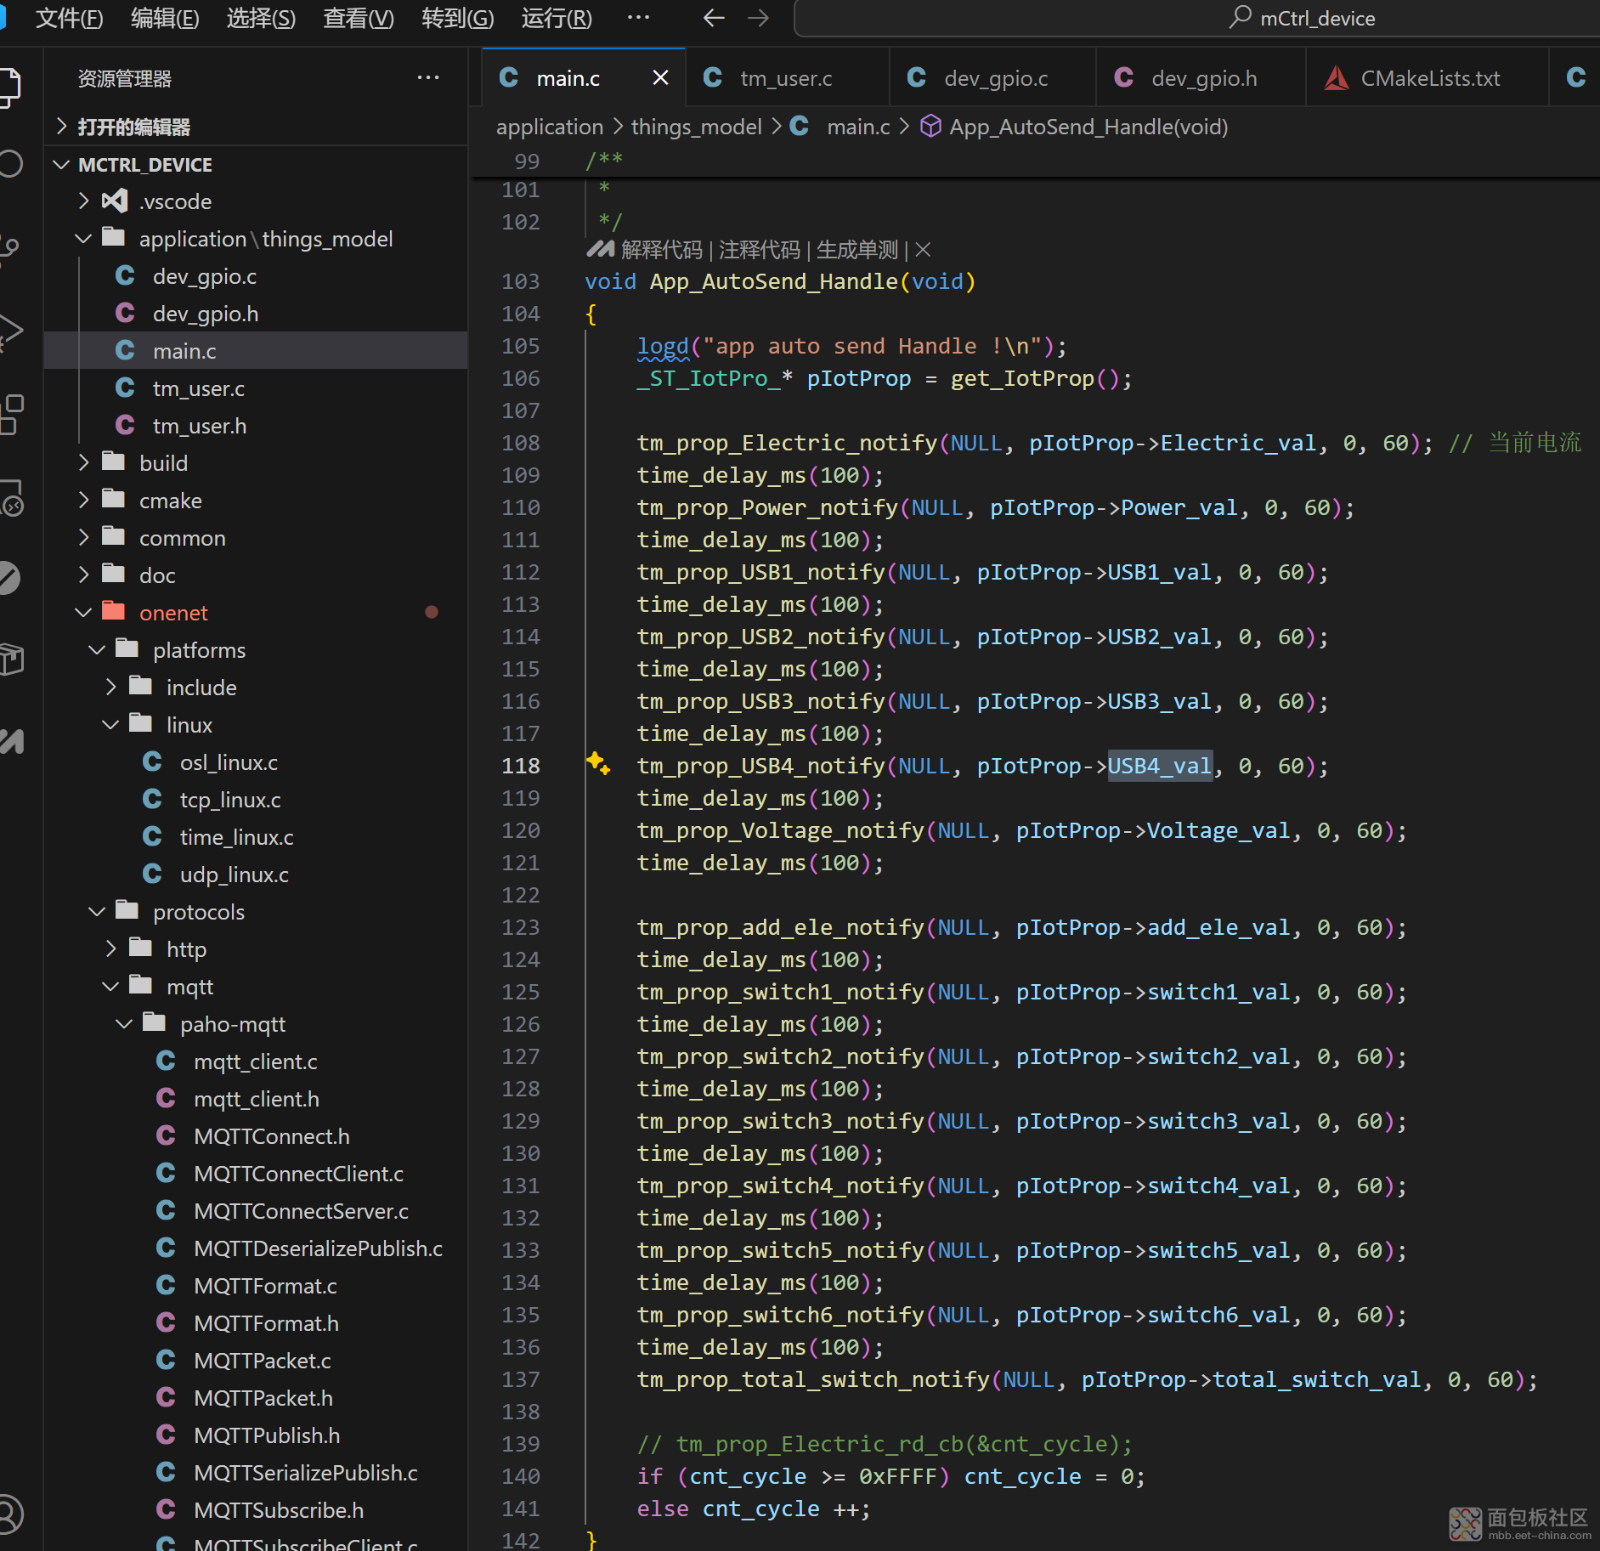This screenshot has height=1551, width=1600.
Task: Click the AI sparkle lightbulb on line 118
Action: (x=598, y=764)
